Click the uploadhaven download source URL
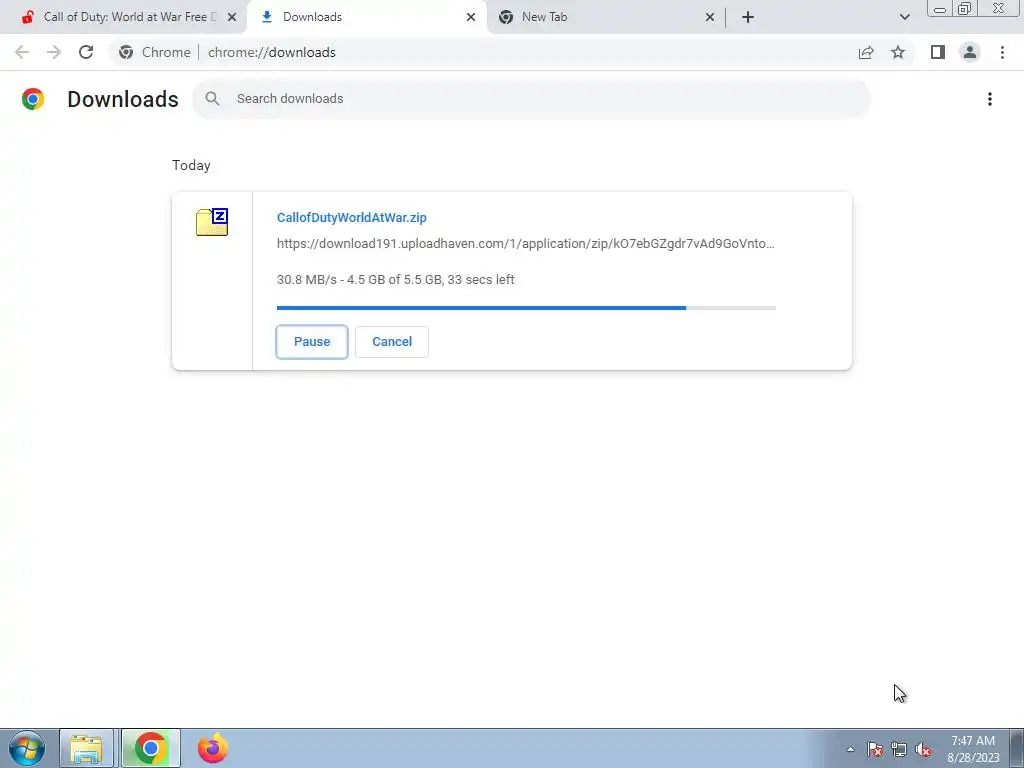This screenshot has height=768, width=1024. pyautogui.click(x=525, y=244)
